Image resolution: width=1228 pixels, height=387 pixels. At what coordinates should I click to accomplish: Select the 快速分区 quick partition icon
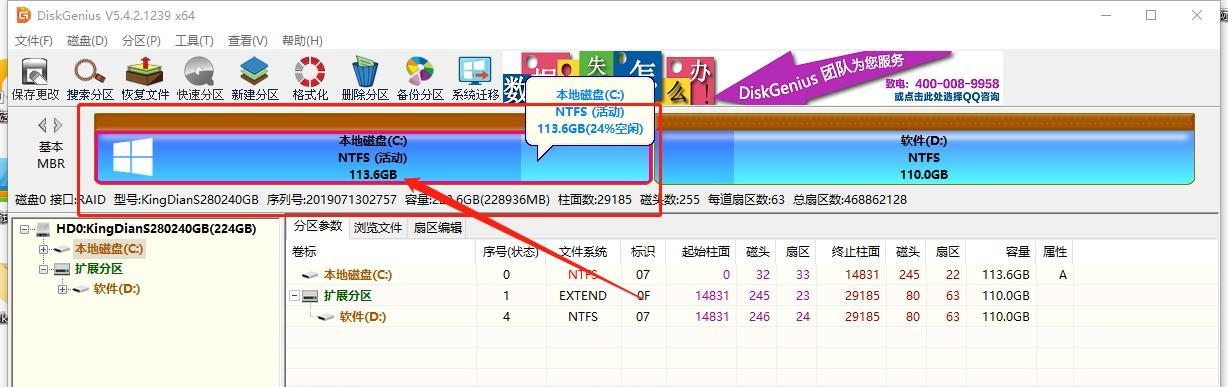[200, 78]
